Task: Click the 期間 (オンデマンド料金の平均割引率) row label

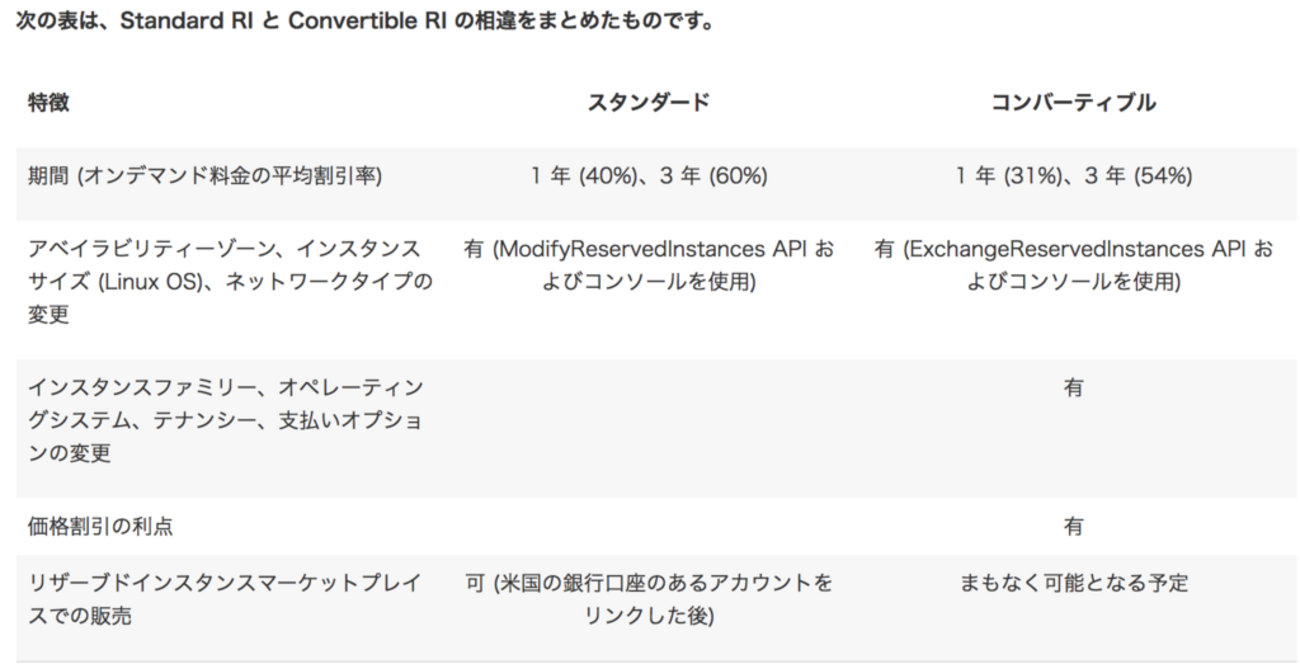Action: (205, 176)
